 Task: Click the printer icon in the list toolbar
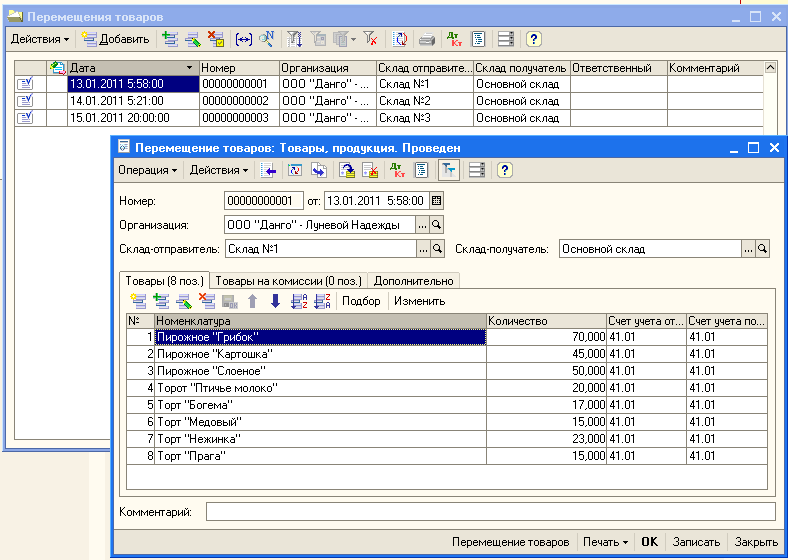[x=427, y=39]
